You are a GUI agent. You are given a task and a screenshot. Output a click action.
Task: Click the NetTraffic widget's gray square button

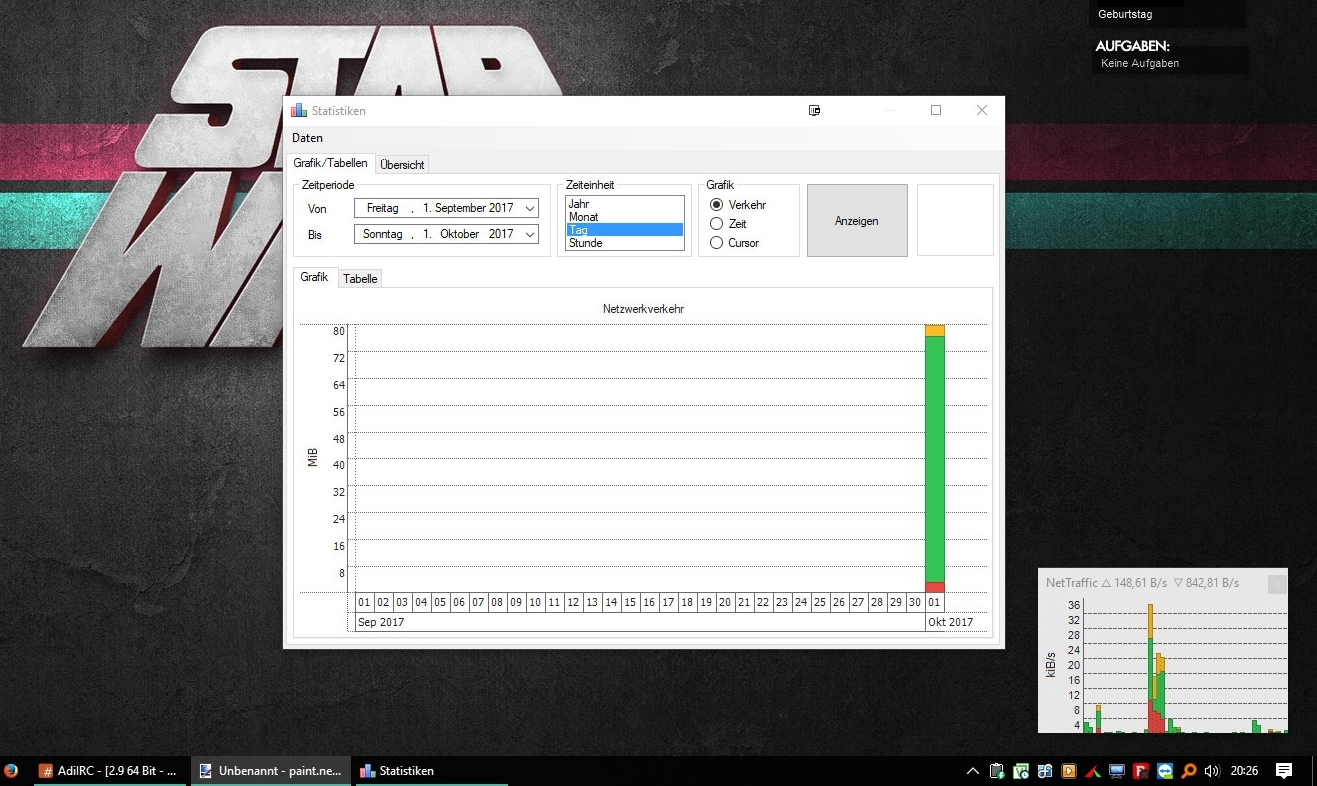[x=1277, y=584]
